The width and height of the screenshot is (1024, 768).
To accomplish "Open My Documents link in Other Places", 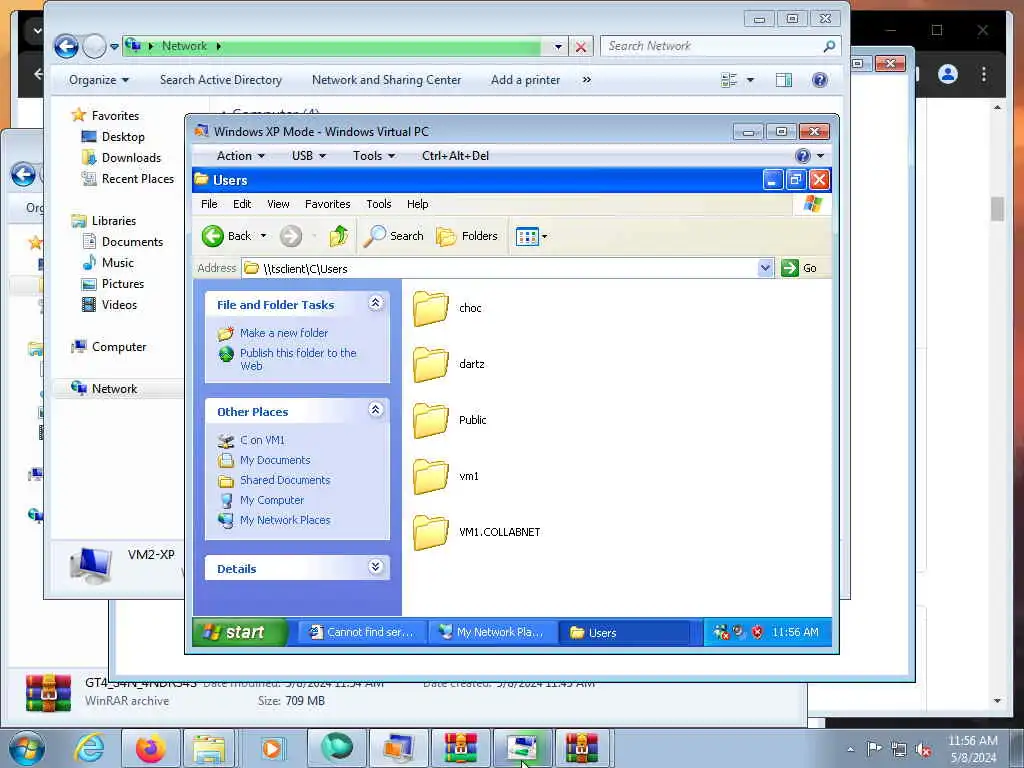I will (275, 460).
